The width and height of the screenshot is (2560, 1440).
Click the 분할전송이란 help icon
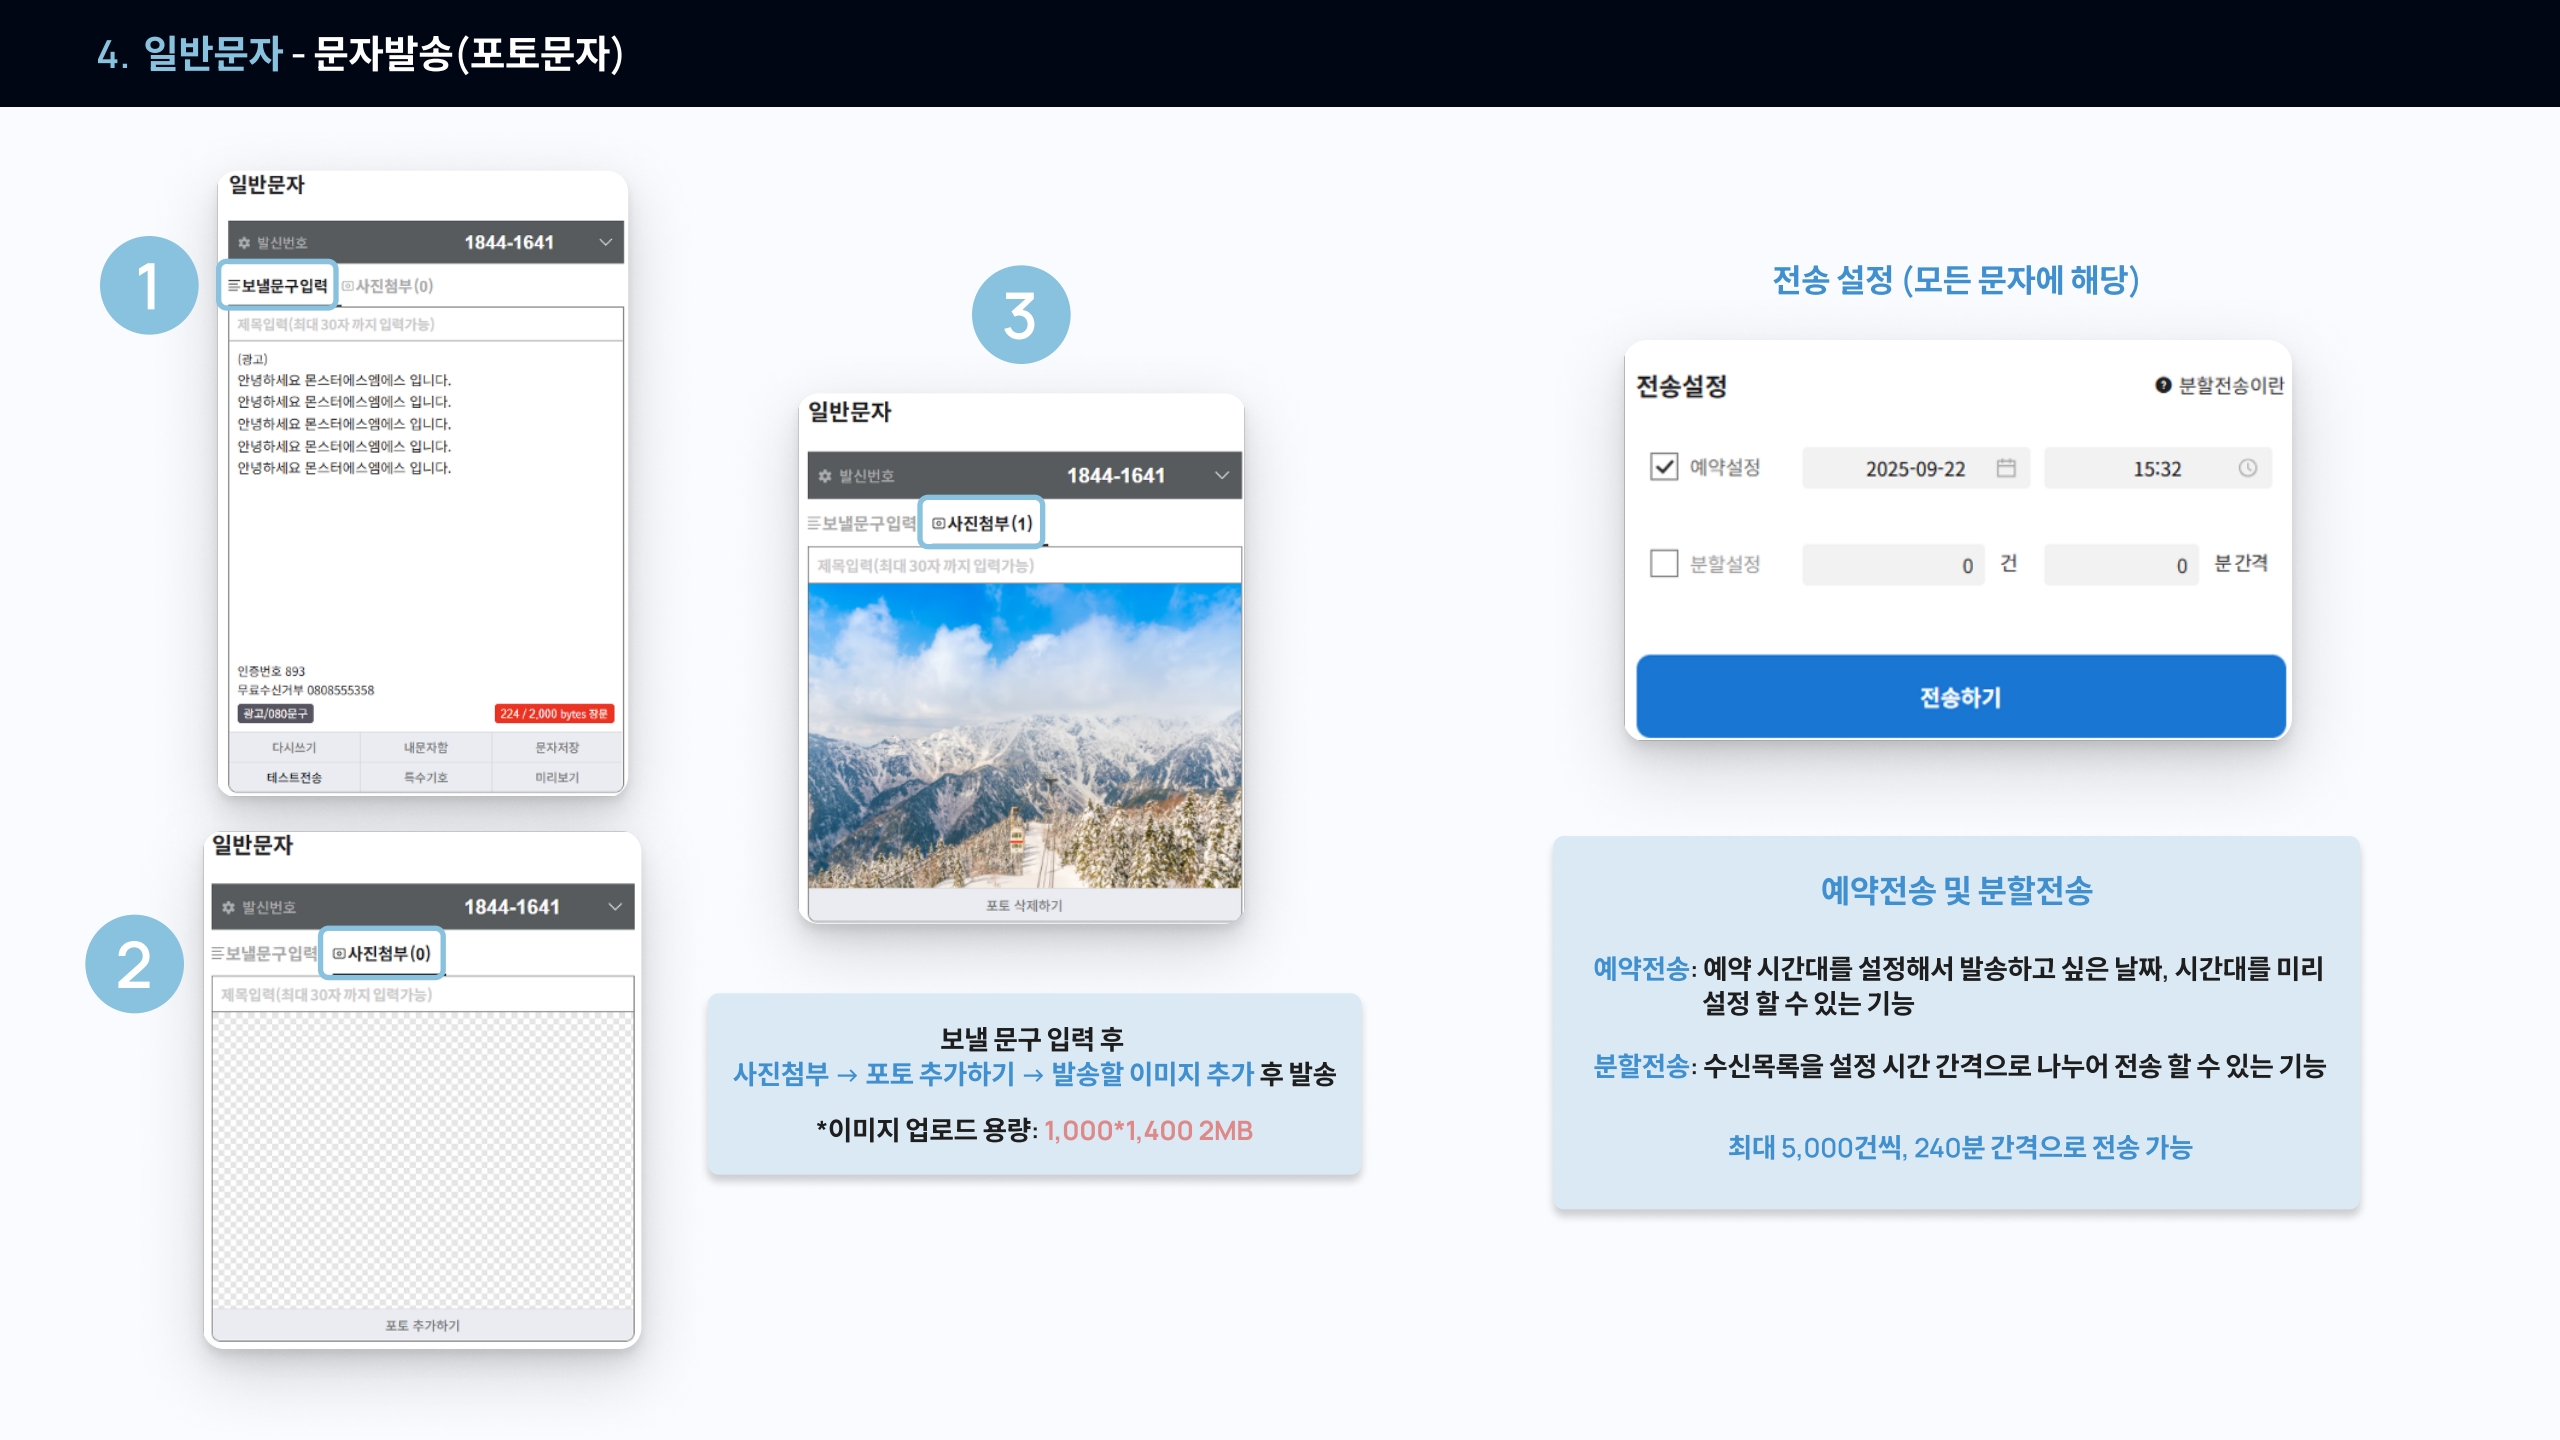click(x=2163, y=385)
